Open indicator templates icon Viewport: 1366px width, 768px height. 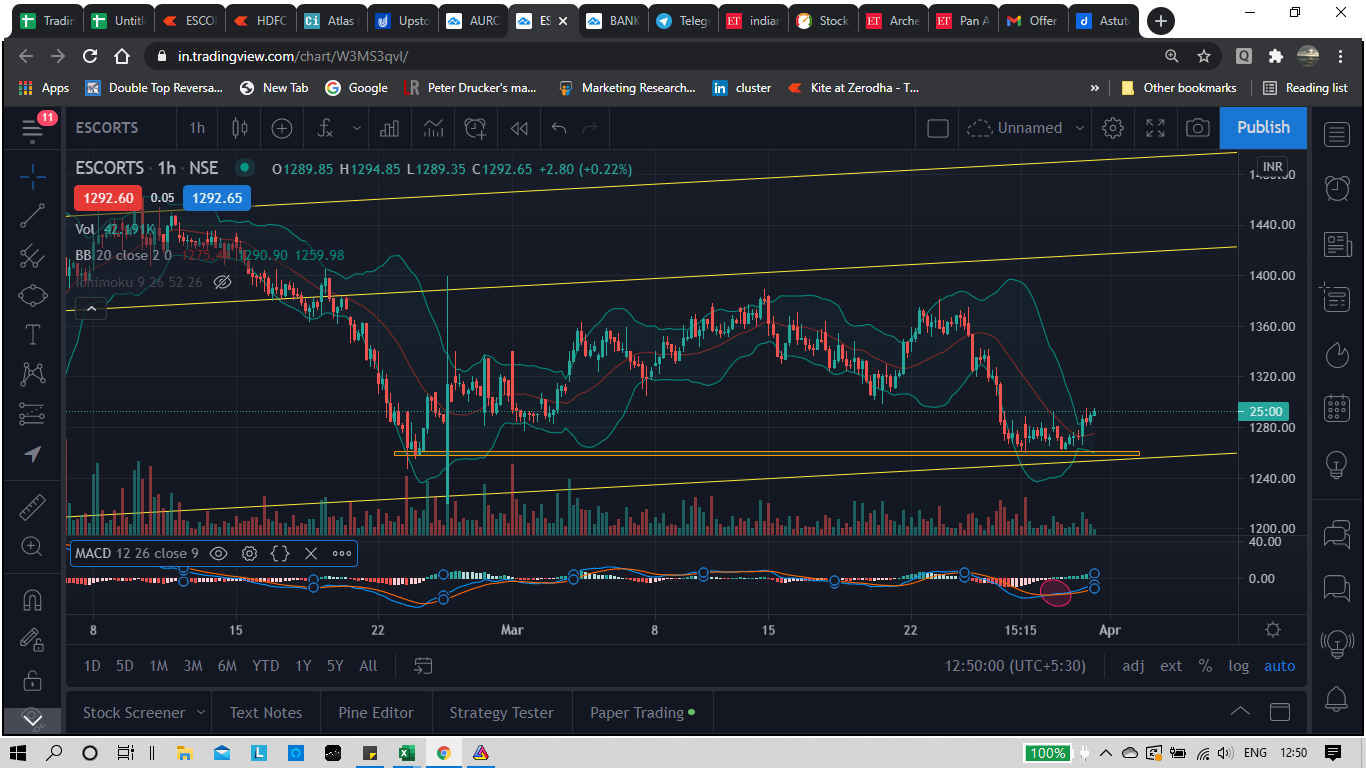coord(433,128)
